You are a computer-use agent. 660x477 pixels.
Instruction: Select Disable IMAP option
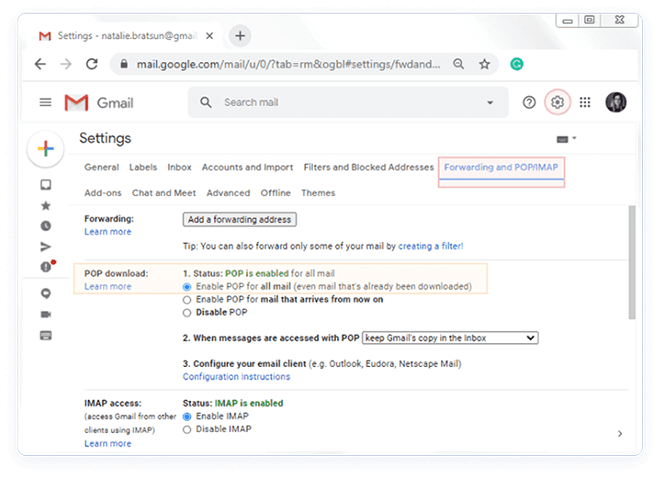click(x=187, y=429)
